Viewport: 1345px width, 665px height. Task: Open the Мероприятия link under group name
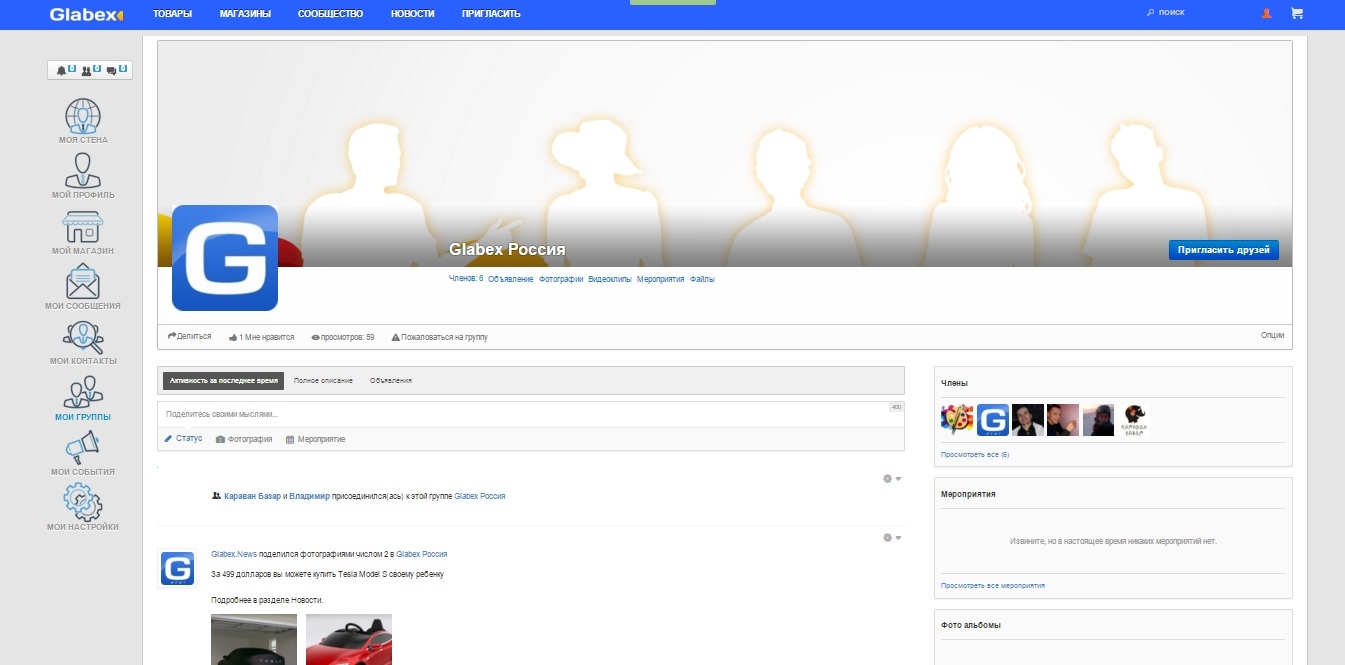(x=661, y=279)
